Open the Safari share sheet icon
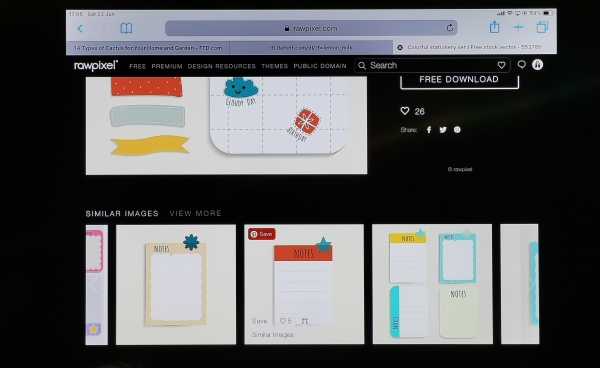 click(494, 27)
